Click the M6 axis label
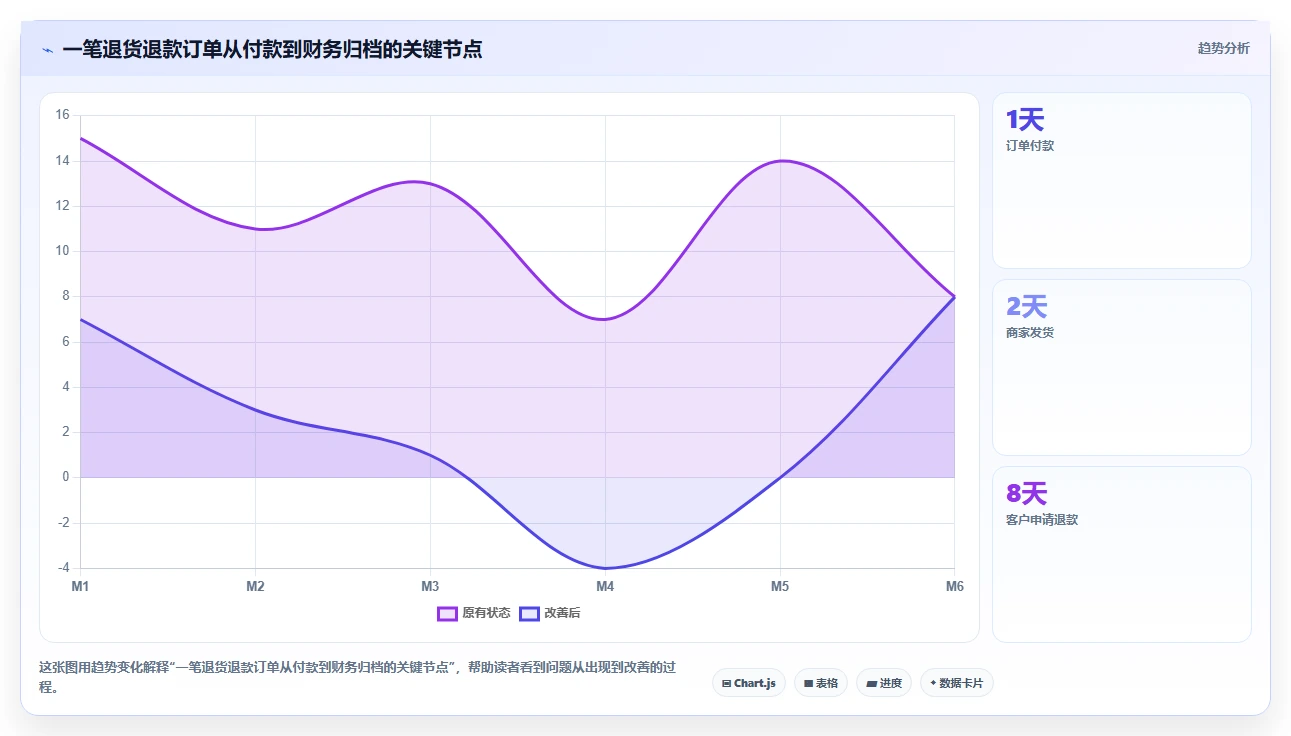Image resolution: width=1291 pixels, height=736 pixels. tap(955, 586)
